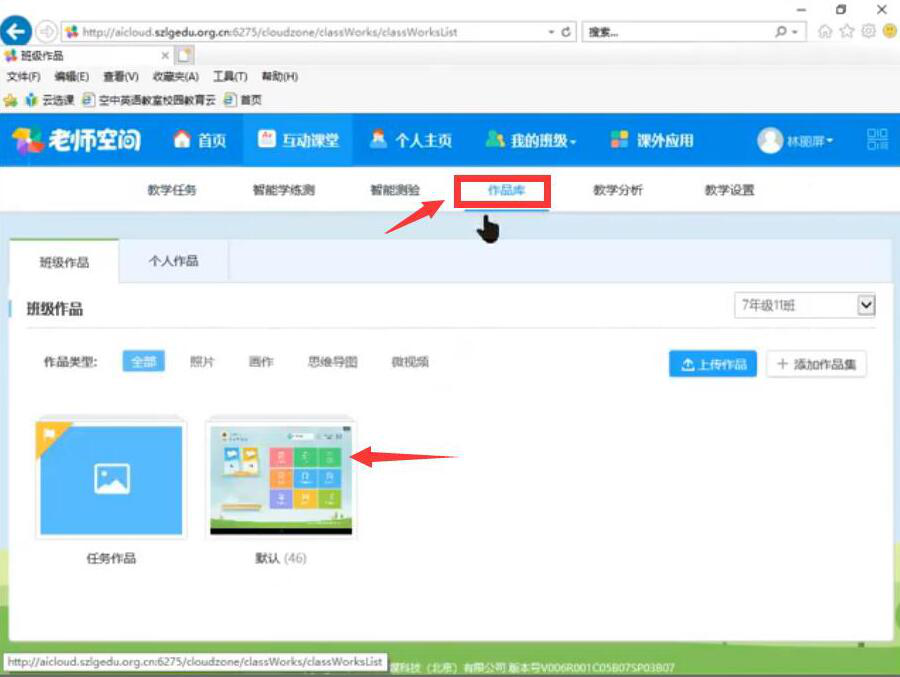Click the add-to-favorites bar star icon

click(10, 100)
